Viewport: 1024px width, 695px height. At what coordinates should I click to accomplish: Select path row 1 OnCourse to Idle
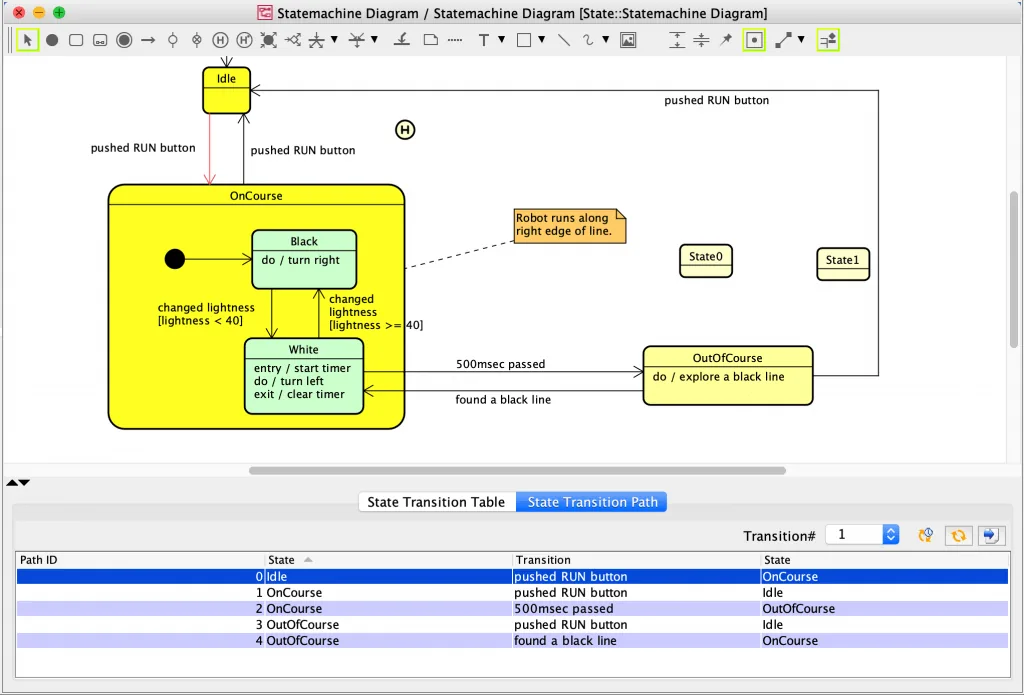[x=512, y=592]
